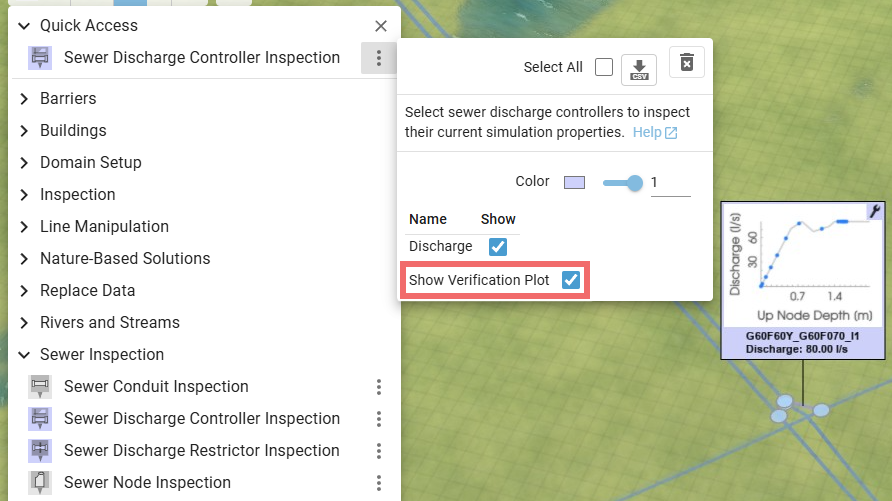
Task: Click the Color swatch box
Action: pyautogui.click(x=574, y=182)
